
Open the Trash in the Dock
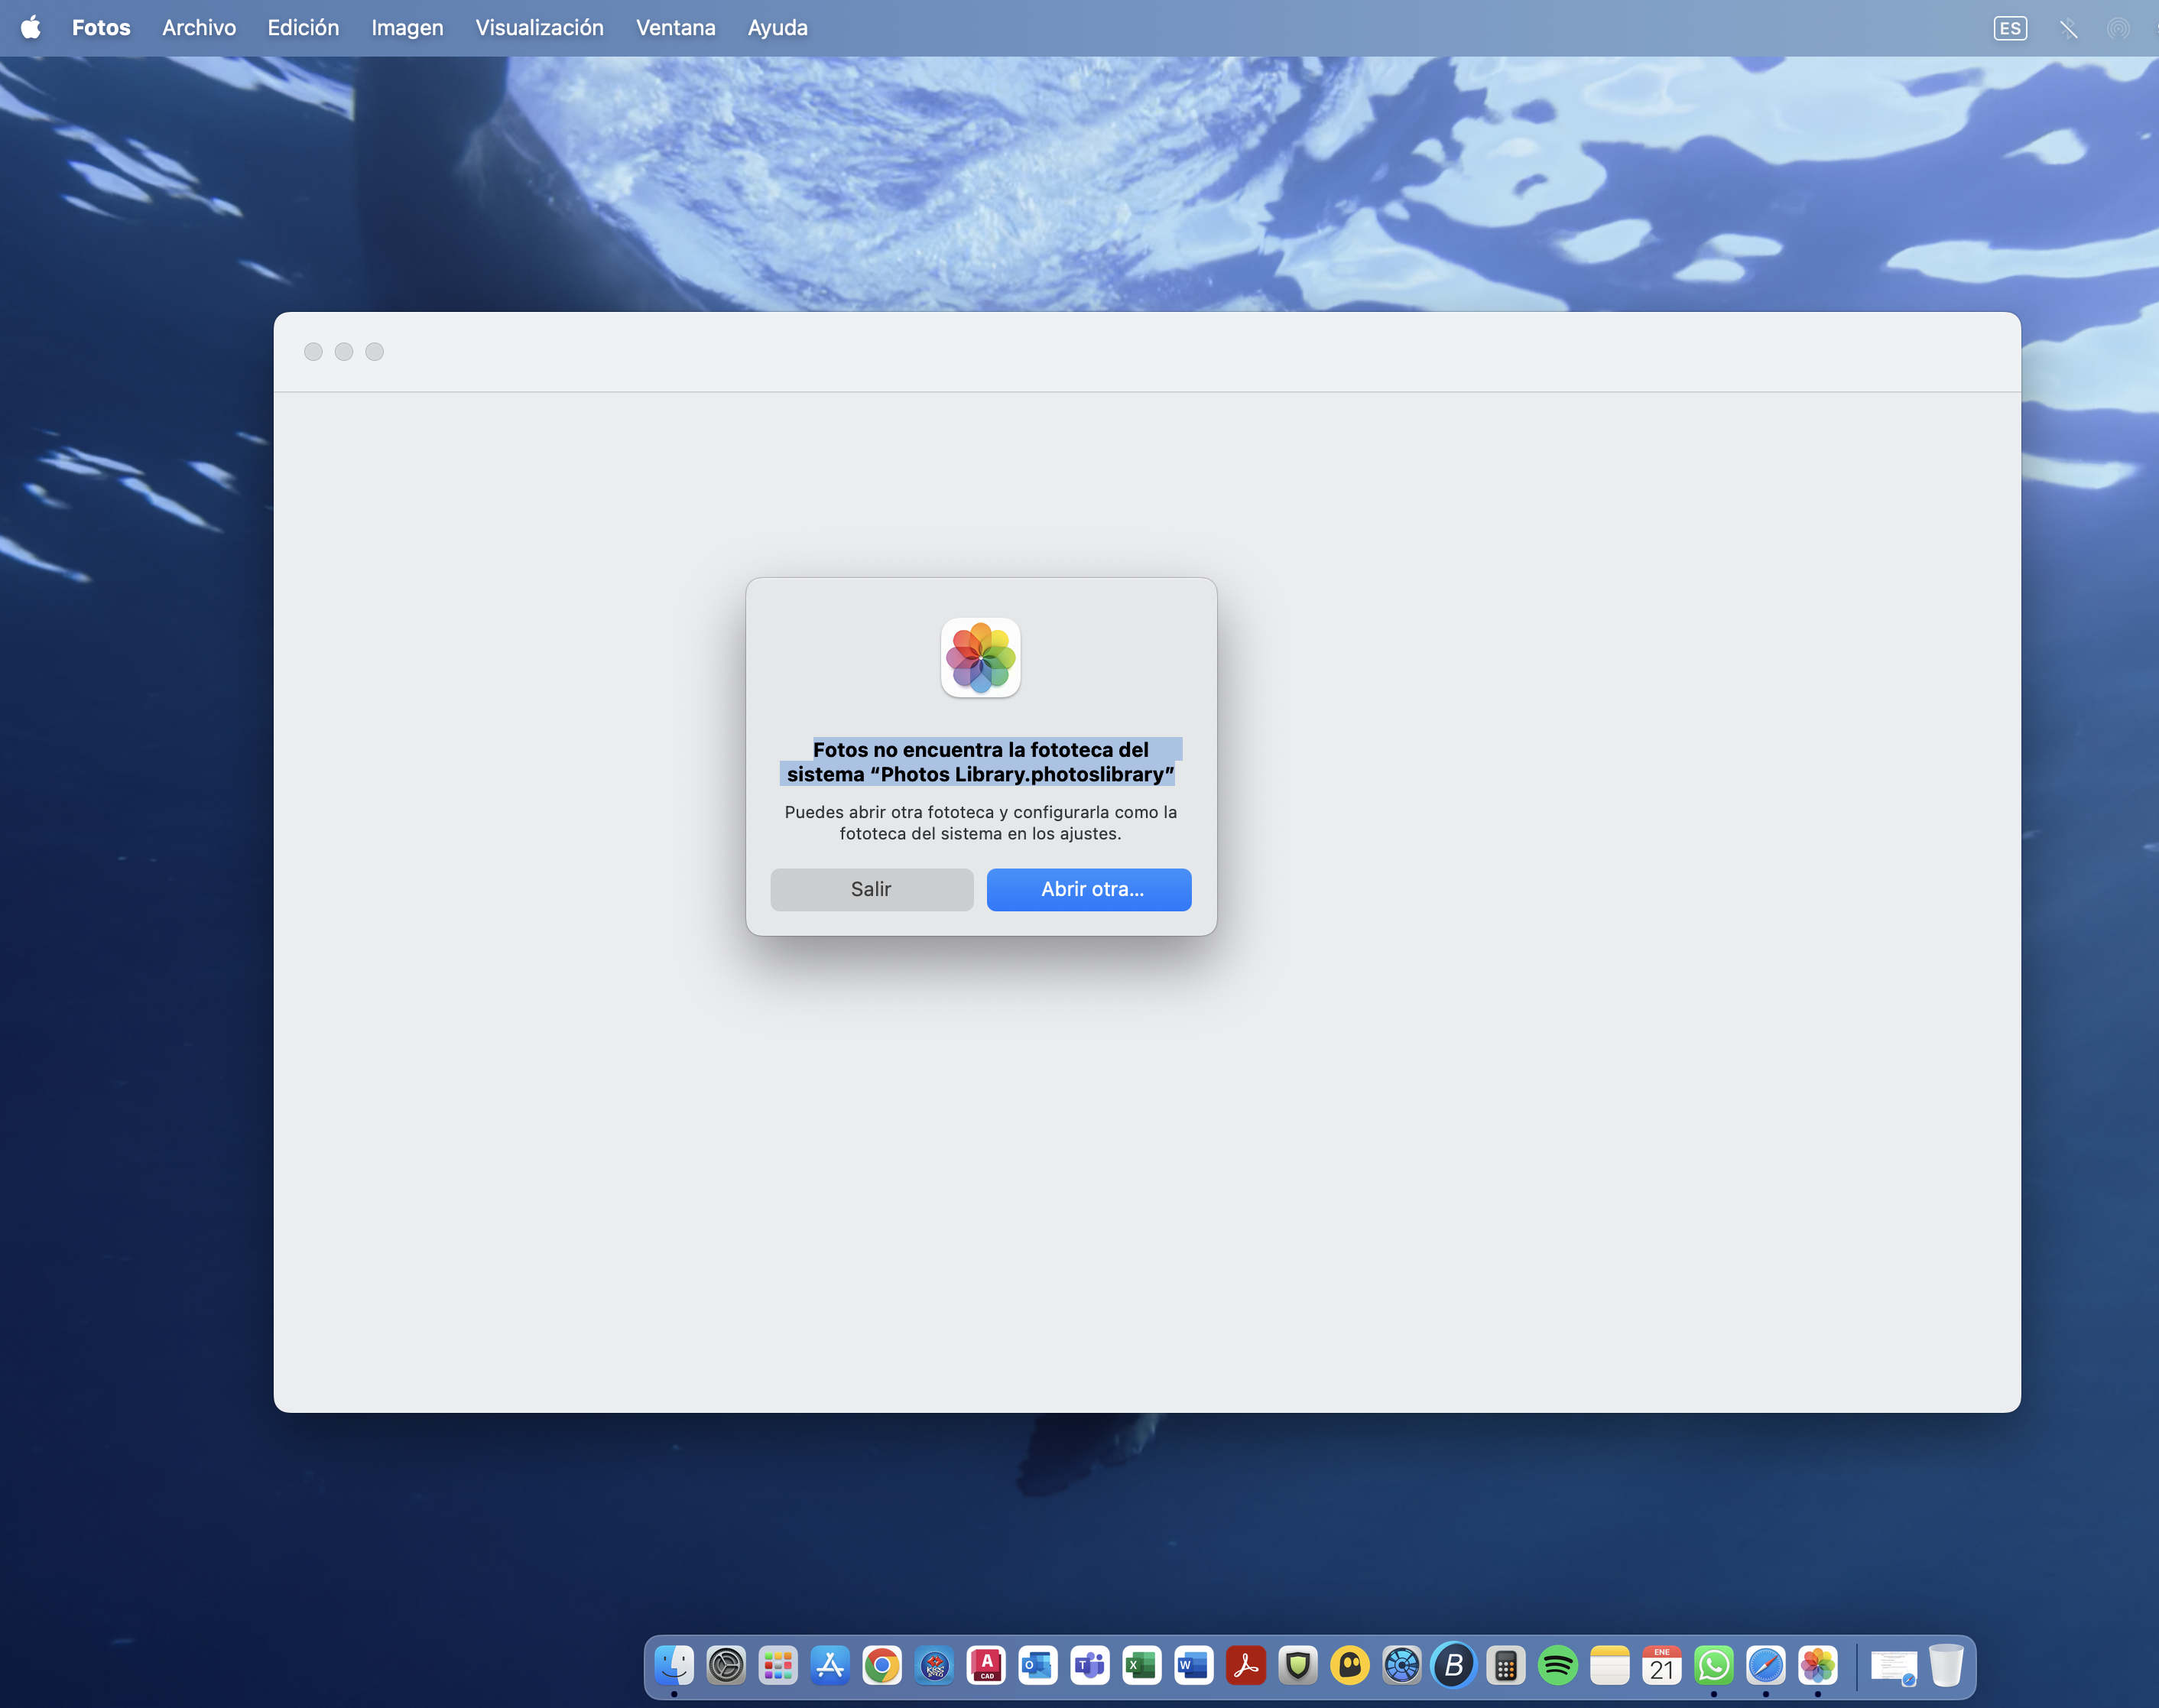[1945, 1665]
